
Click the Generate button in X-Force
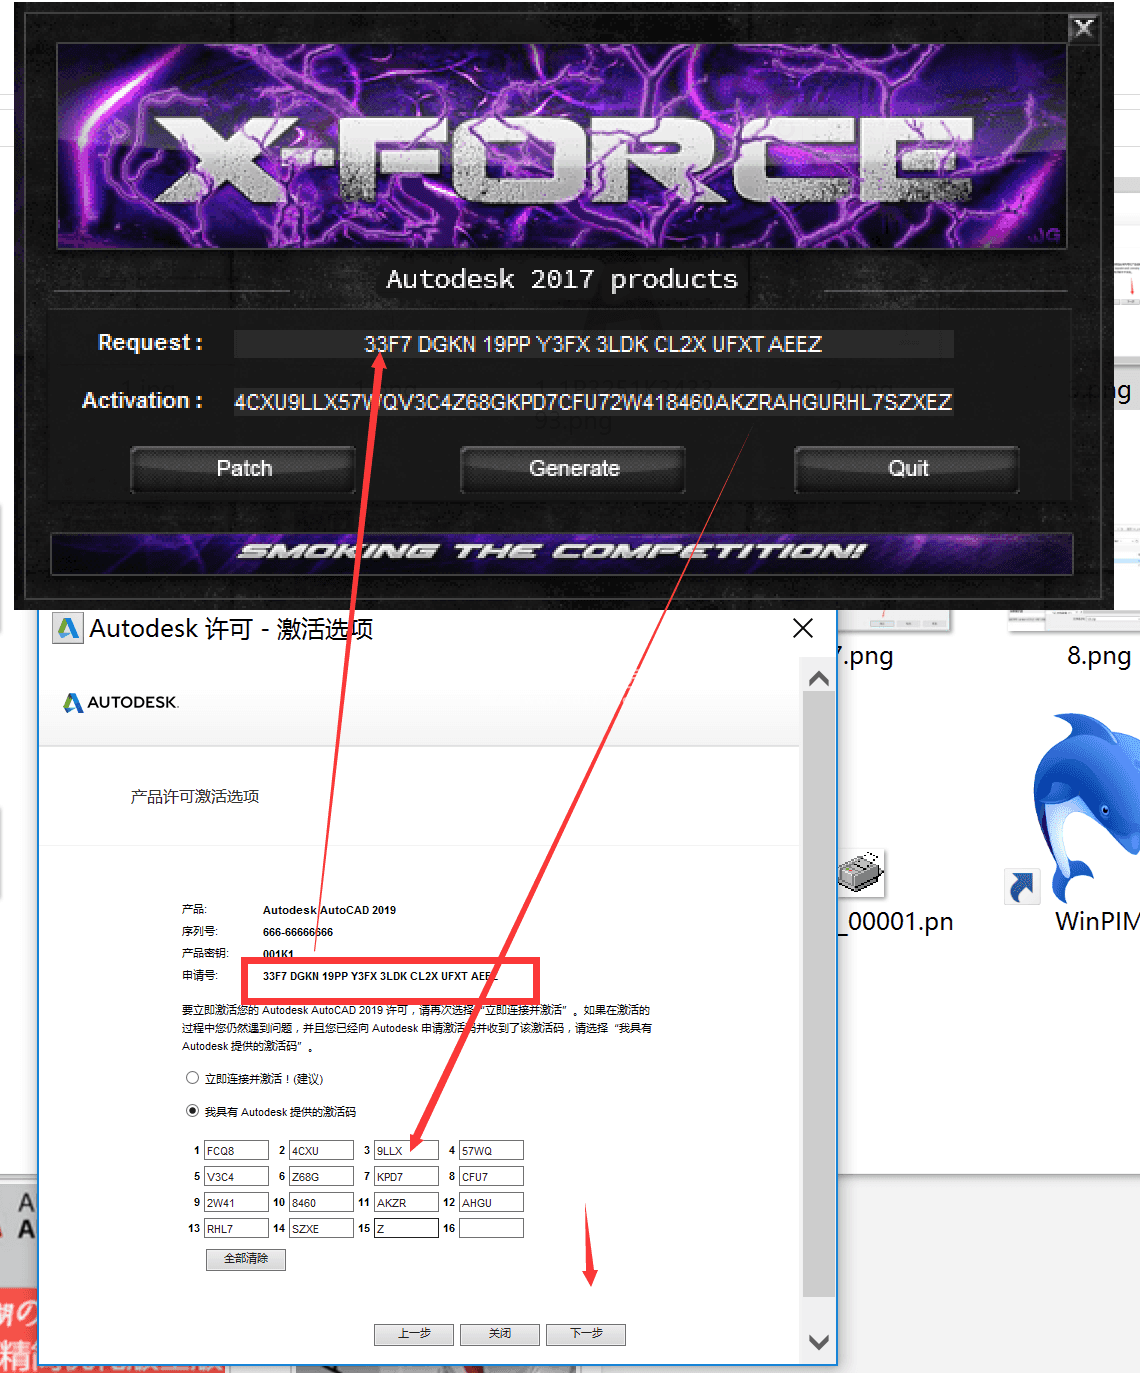pyautogui.click(x=573, y=469)
